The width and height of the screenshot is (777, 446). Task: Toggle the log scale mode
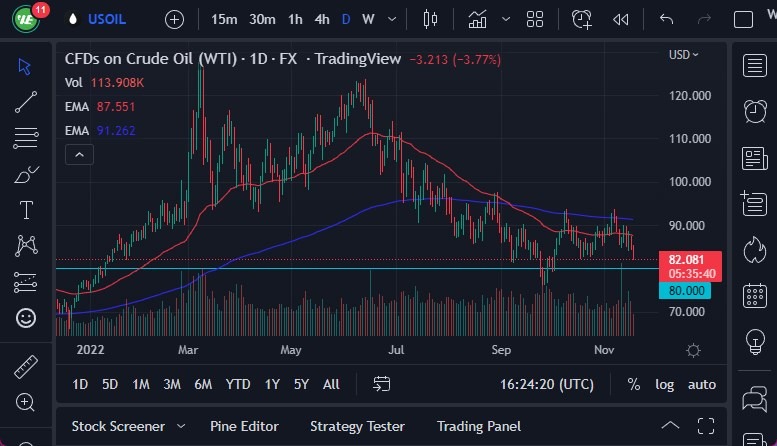(x=664, y=384)
